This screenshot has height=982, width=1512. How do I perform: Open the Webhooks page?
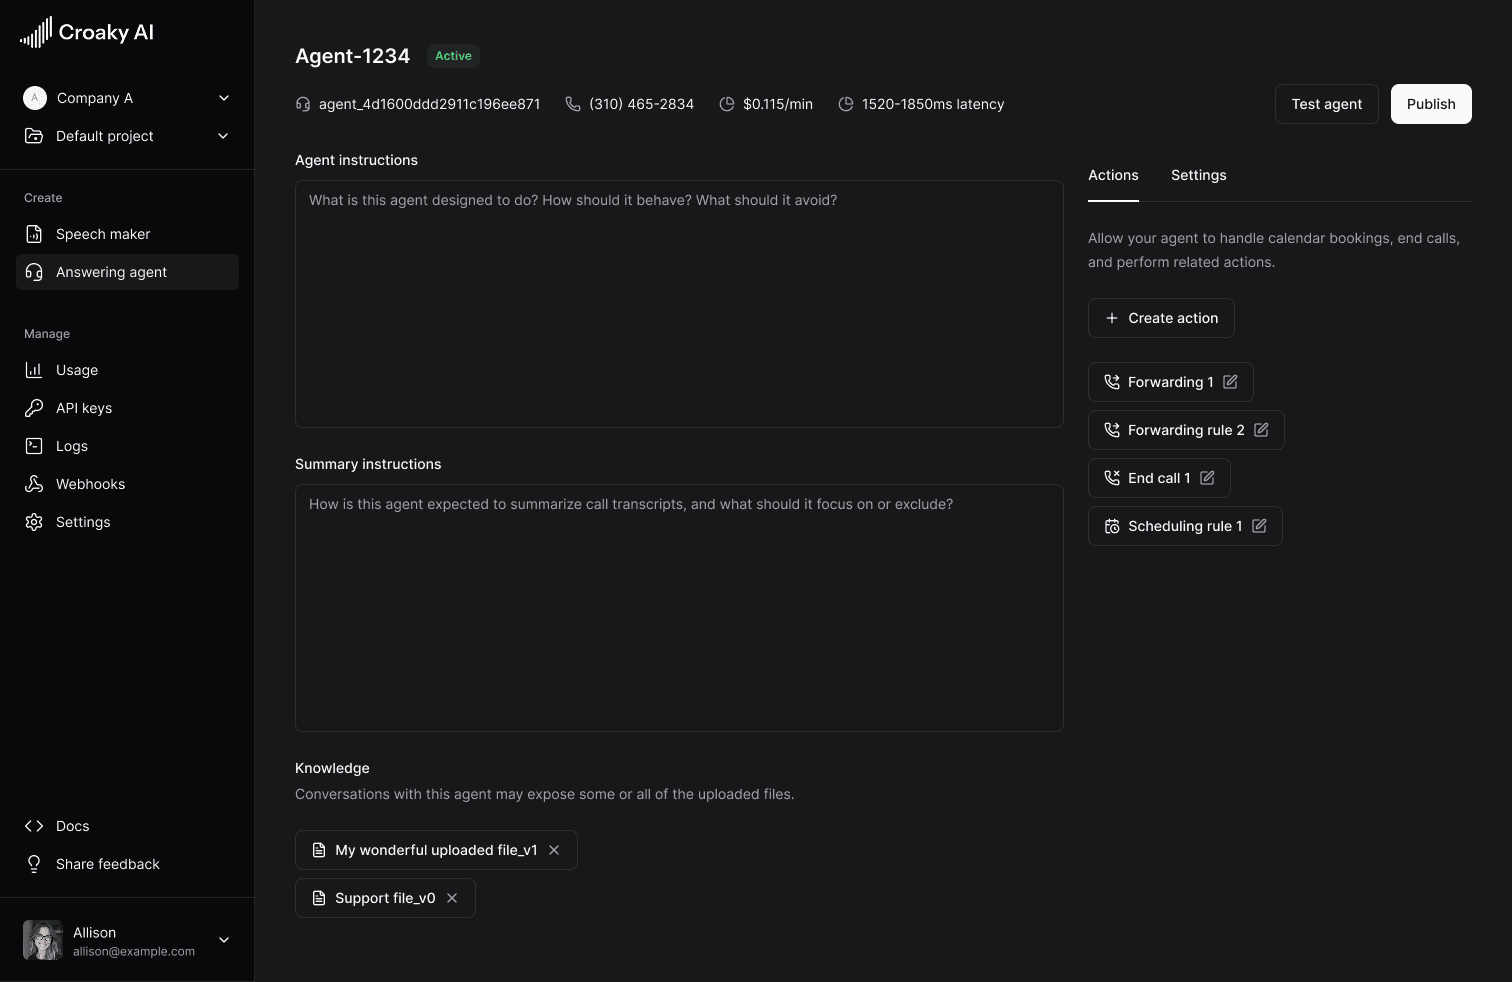89,483
